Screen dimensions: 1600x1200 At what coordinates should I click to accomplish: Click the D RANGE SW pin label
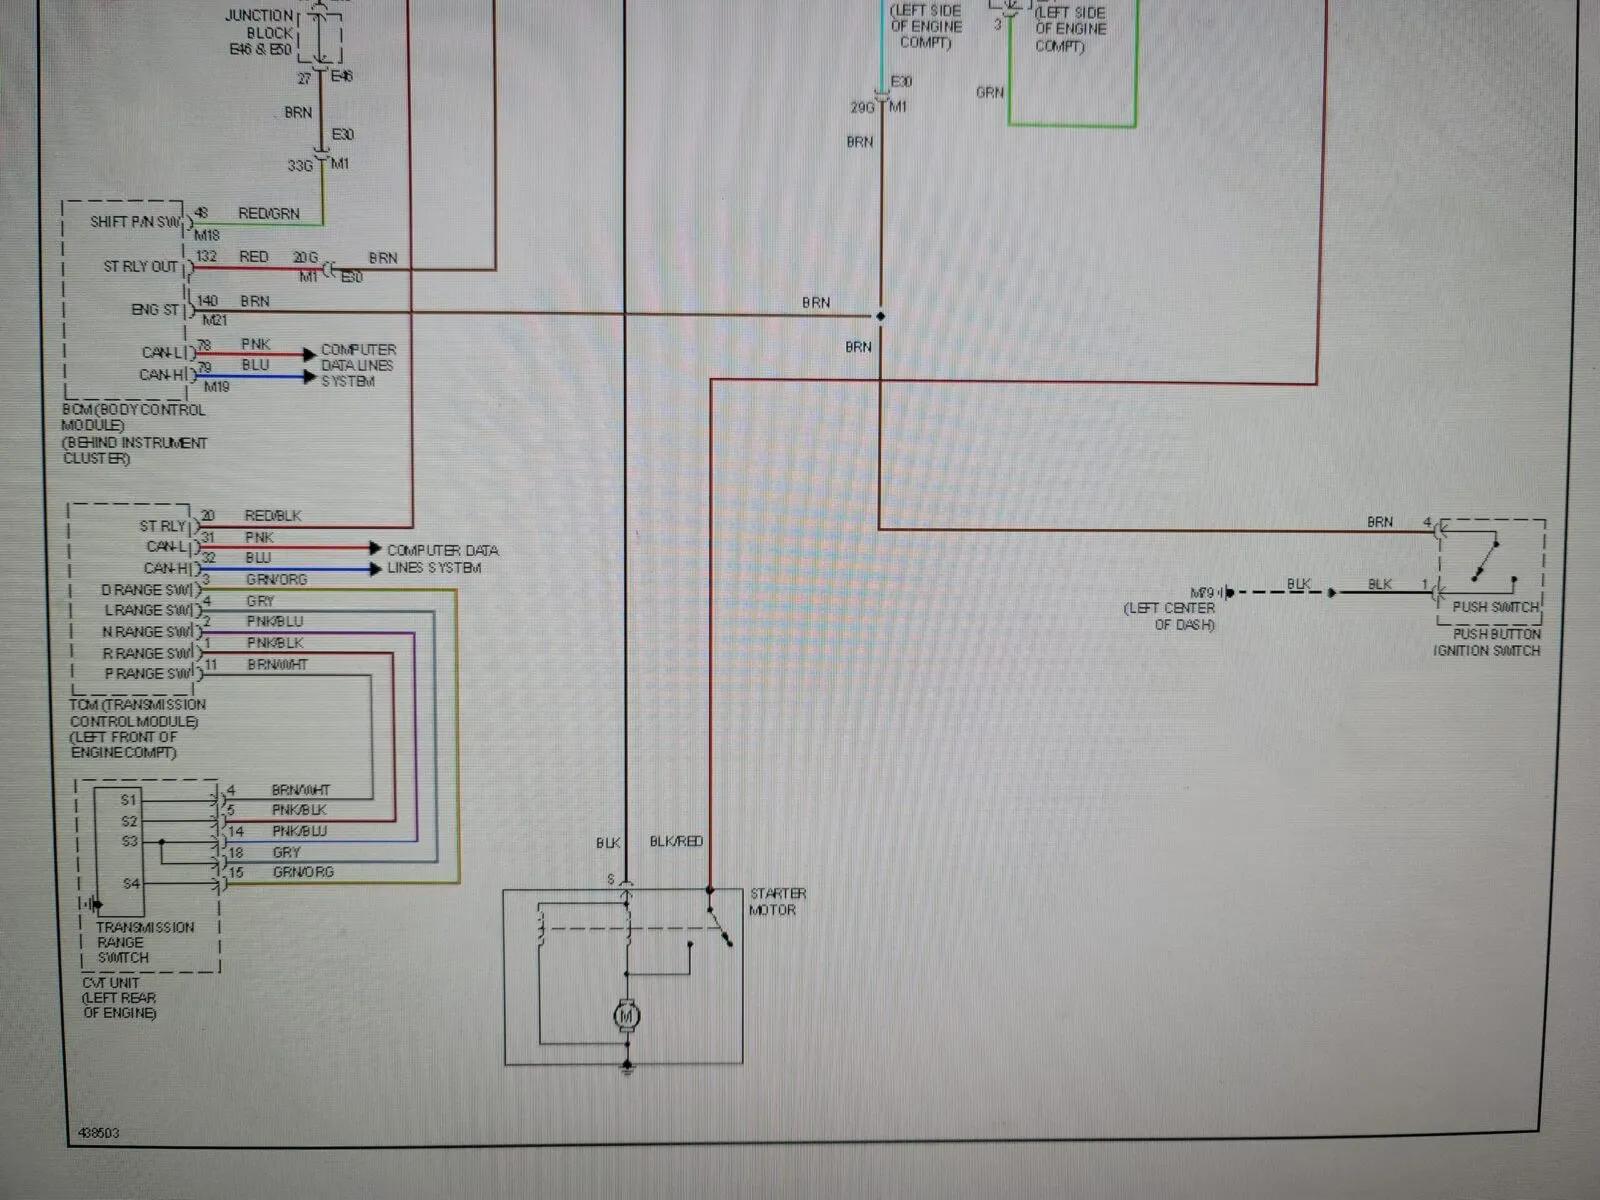coord(147,590)
